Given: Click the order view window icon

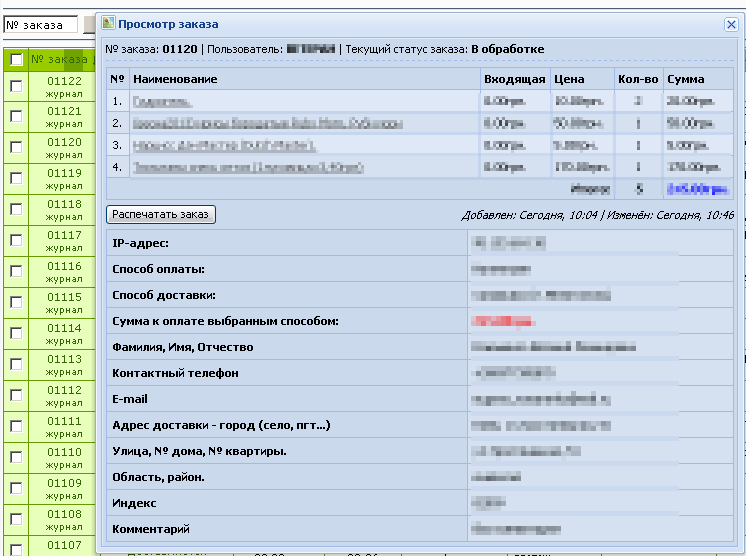Looking at the screenshot, I should 109,23.
